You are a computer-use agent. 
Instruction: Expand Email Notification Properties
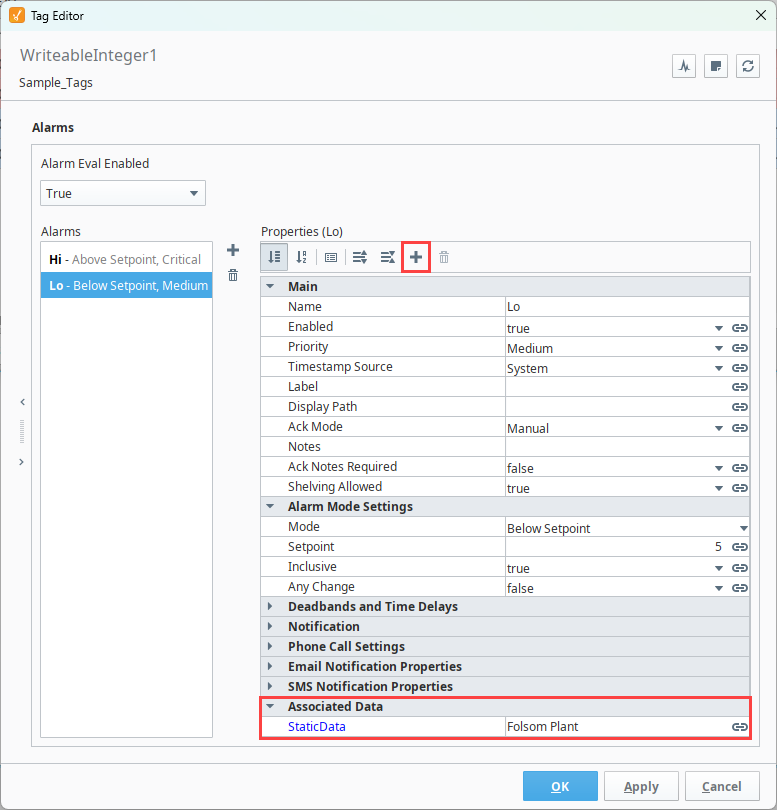pyautogui.click(x=270, y=666)
